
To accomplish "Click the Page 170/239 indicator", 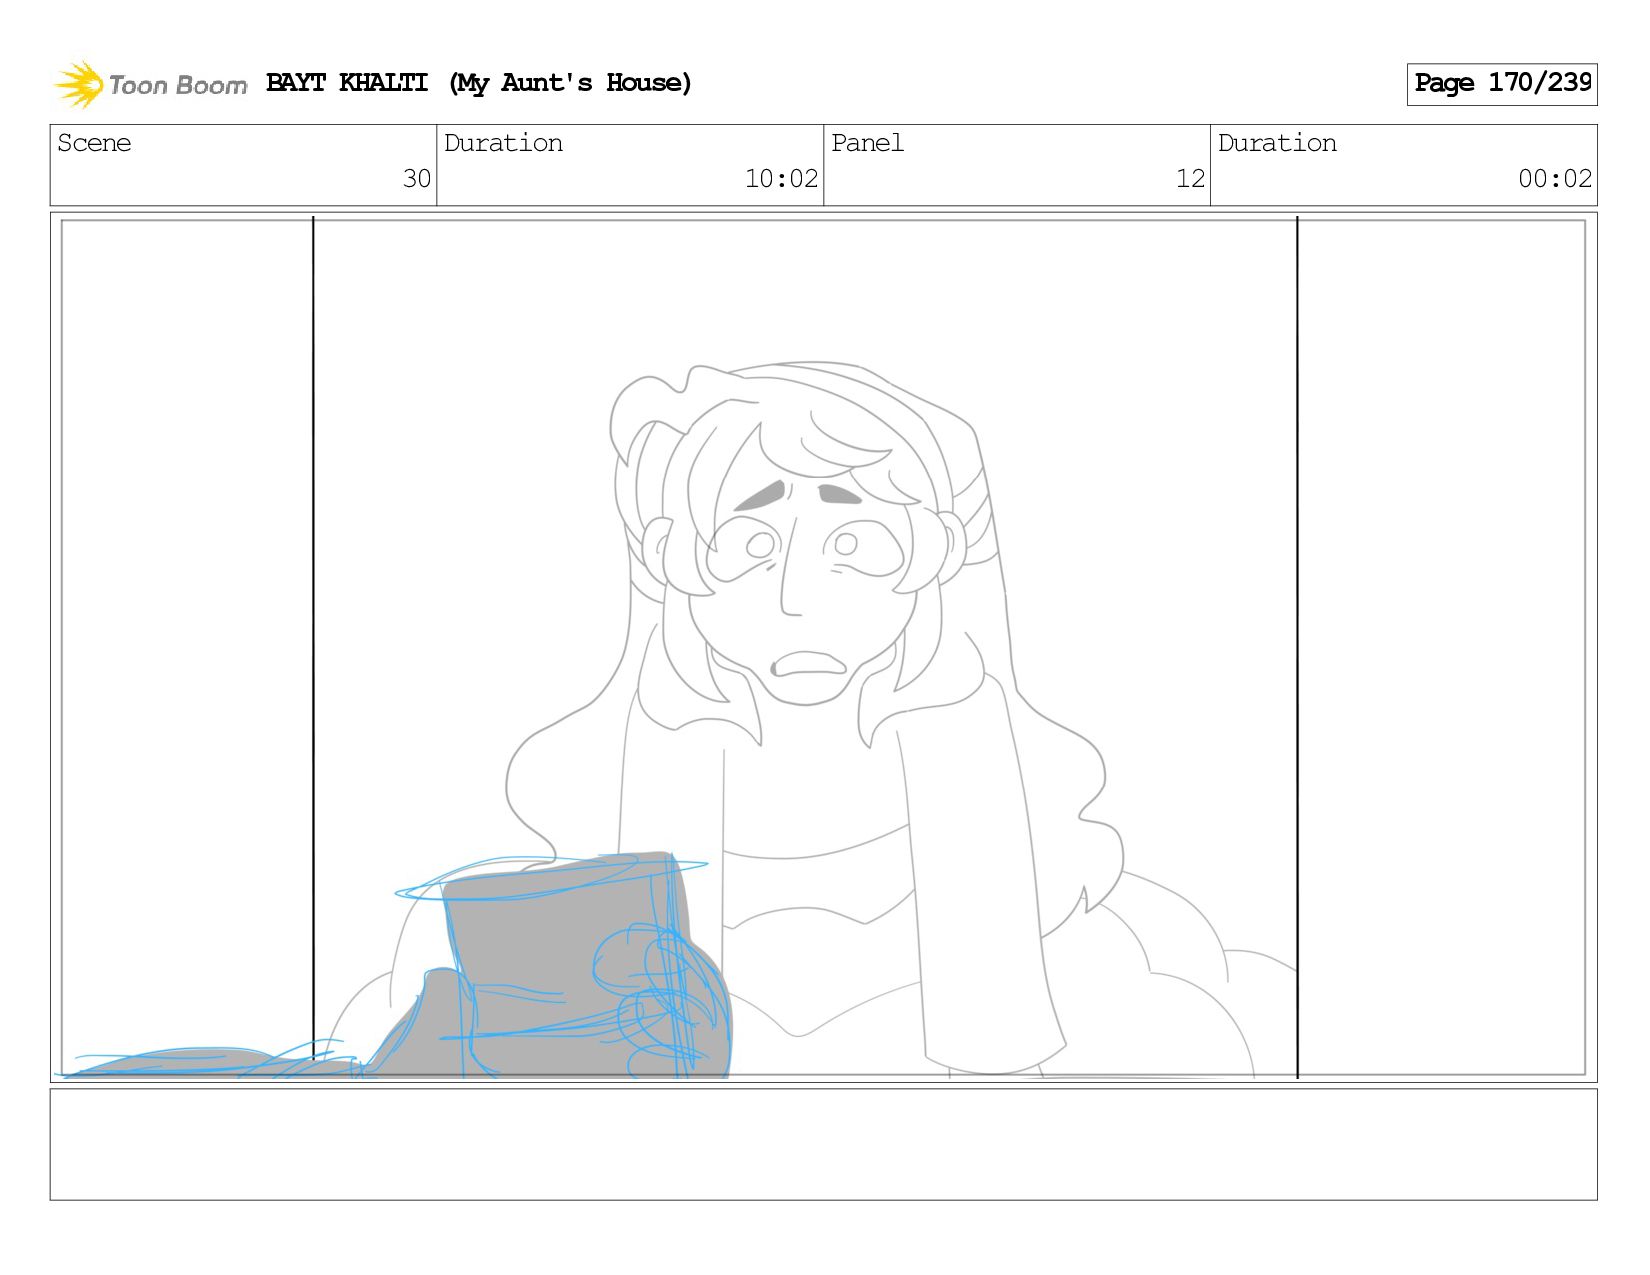I will coord(1502,84).
